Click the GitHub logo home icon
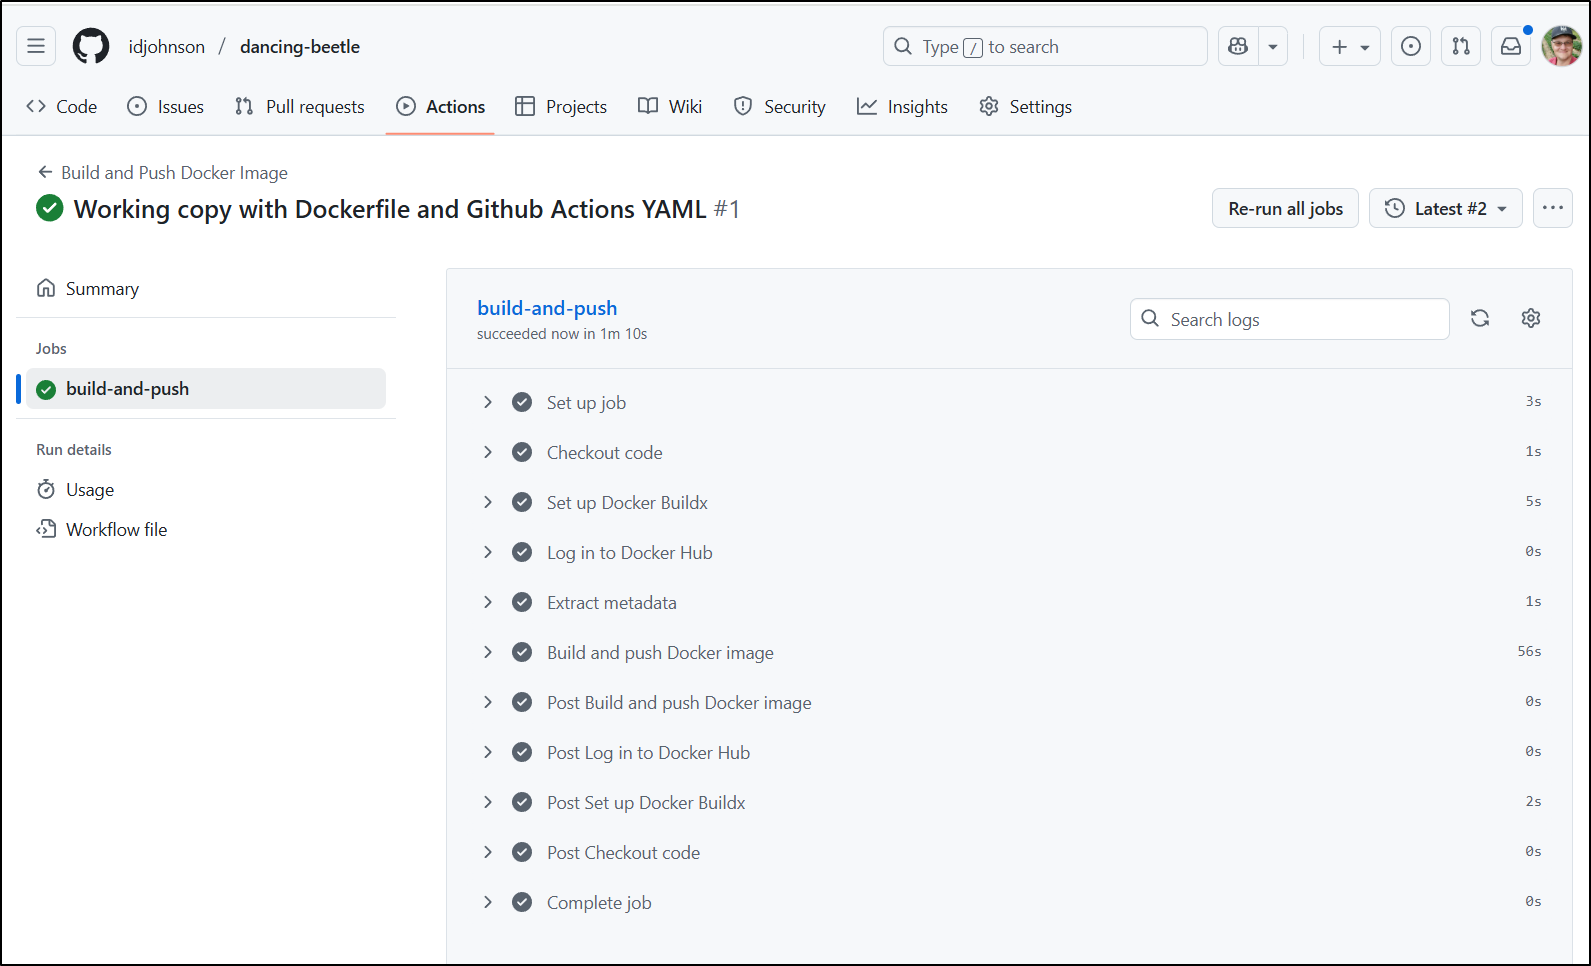Image resolution: width=1591 pixels, height=966 pixels. pyautogui.click(x=91, y=46)
